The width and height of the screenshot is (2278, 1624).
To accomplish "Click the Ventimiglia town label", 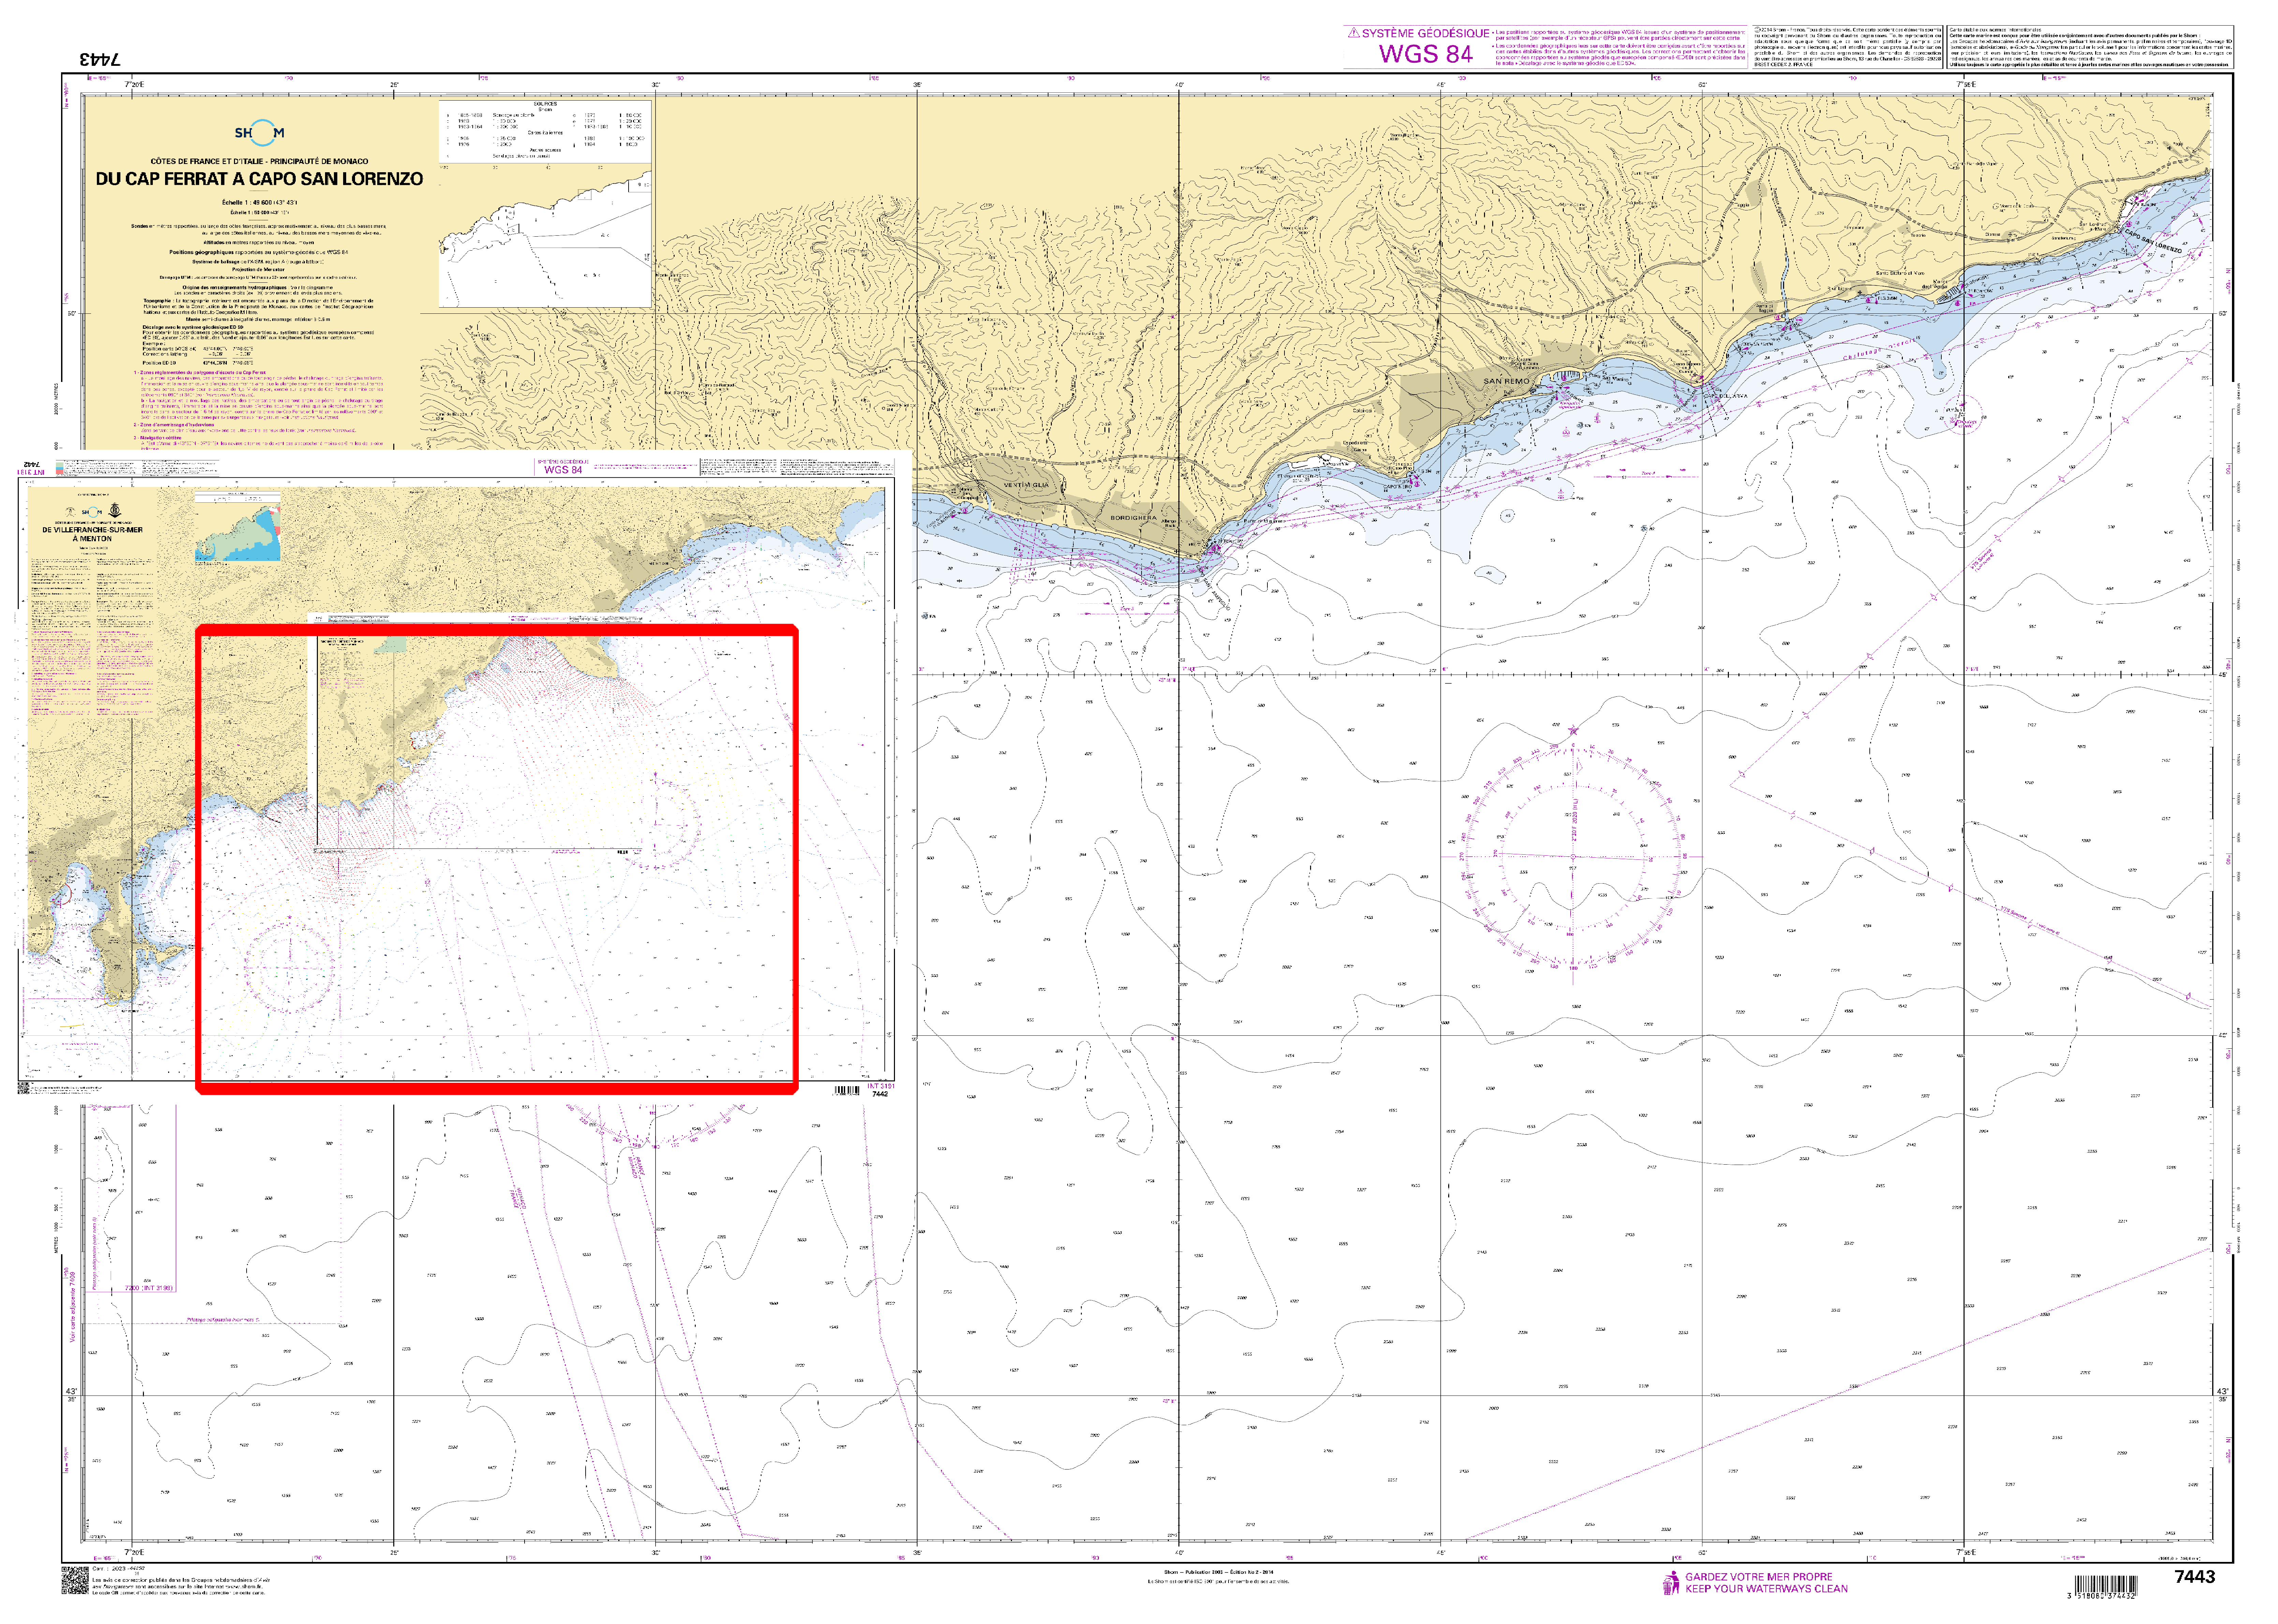I will (x=1026, y=485).
